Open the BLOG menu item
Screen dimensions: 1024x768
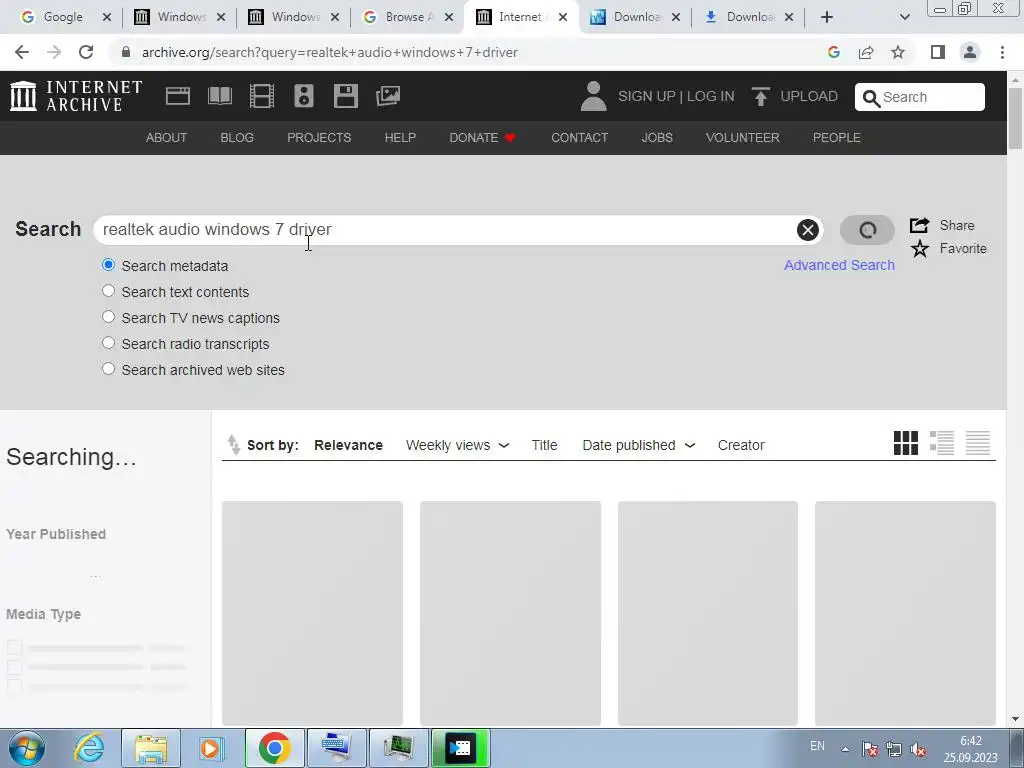tap(237, 138)
